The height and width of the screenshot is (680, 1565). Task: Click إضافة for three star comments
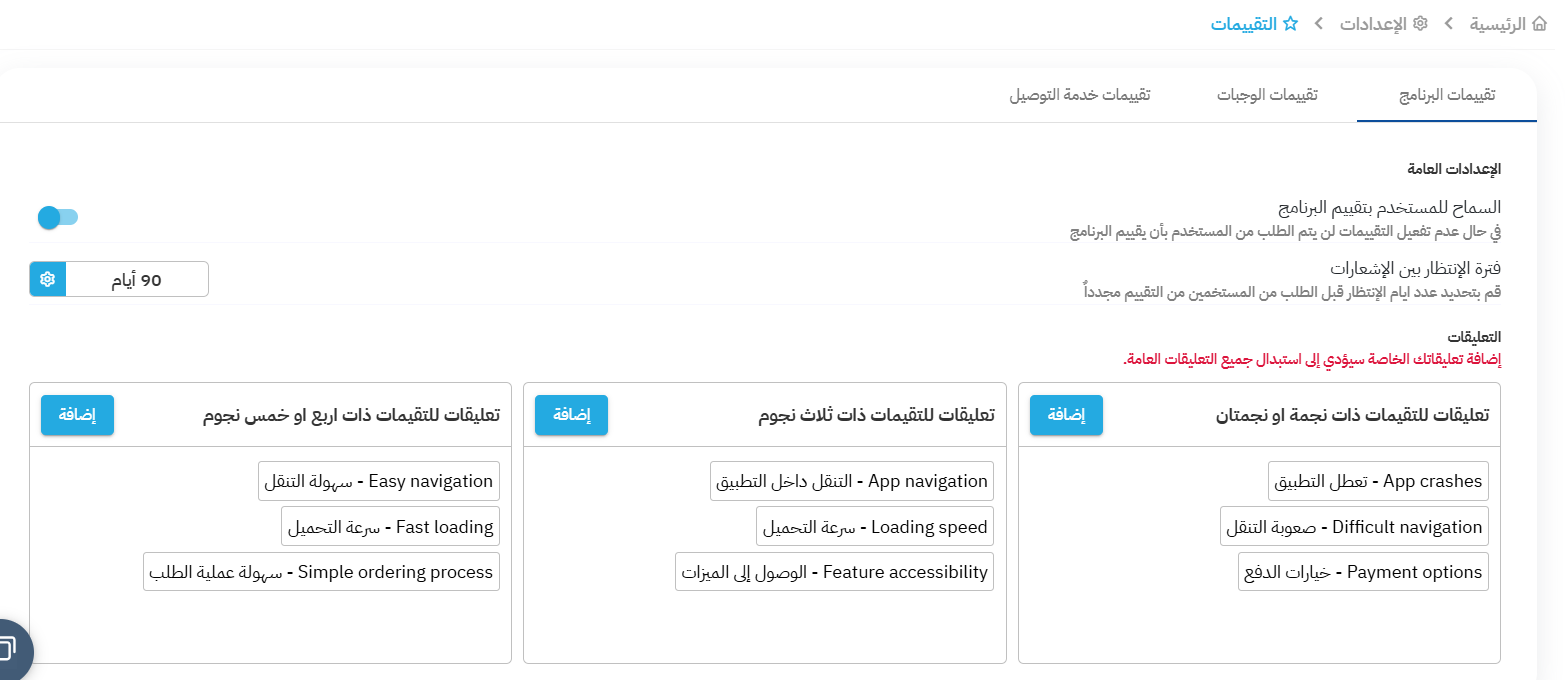point(571,415)
